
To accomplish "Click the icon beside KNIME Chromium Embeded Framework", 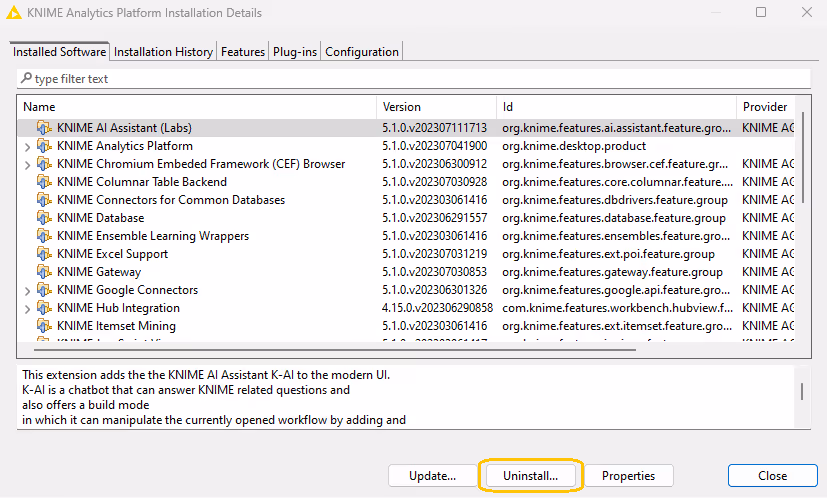I will click(44, 164).
